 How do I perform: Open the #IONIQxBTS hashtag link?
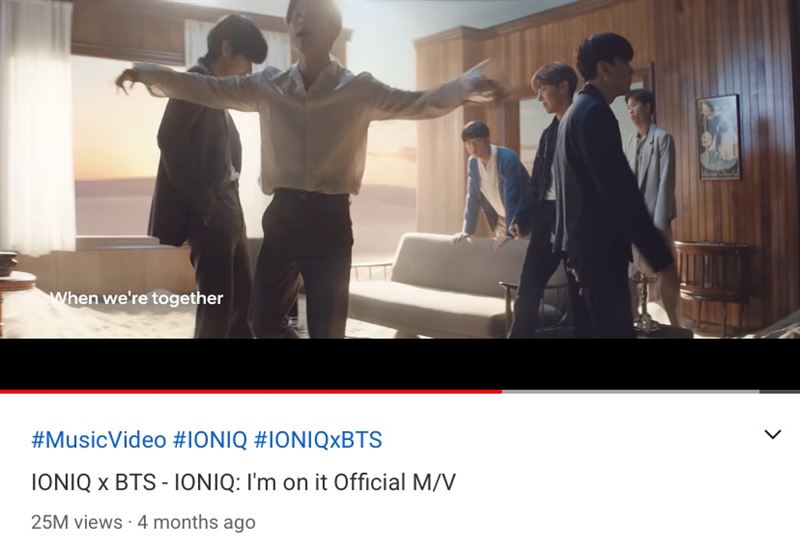click(317, 440)
